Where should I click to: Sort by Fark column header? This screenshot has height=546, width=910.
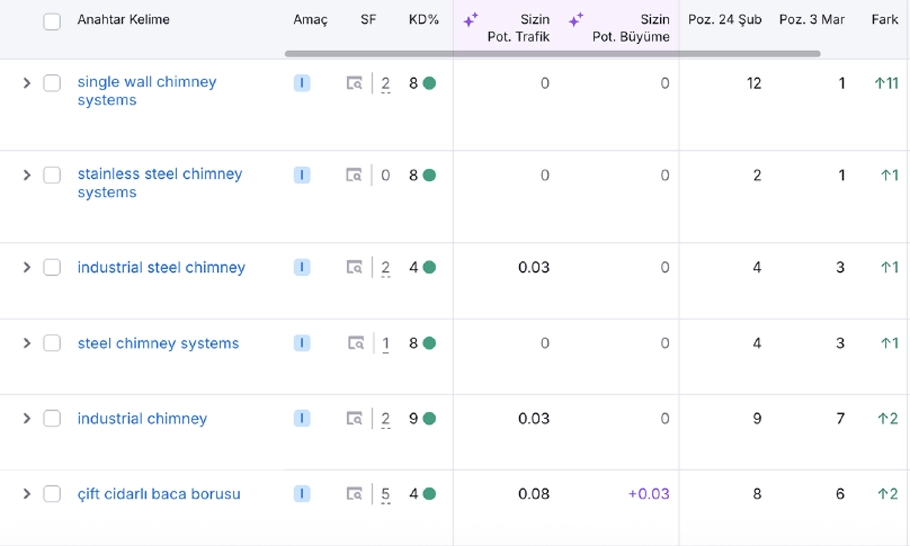coord(884,20)
